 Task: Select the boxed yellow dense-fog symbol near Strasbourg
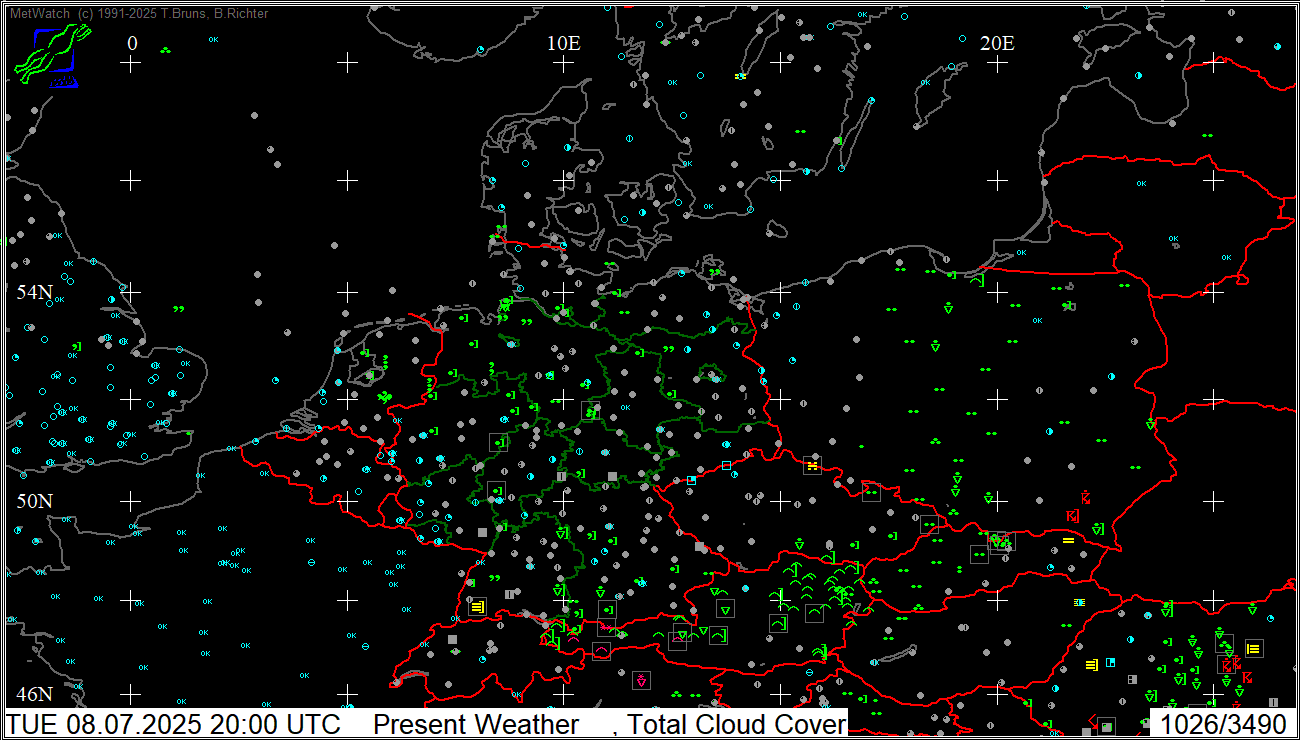(477, 606)
